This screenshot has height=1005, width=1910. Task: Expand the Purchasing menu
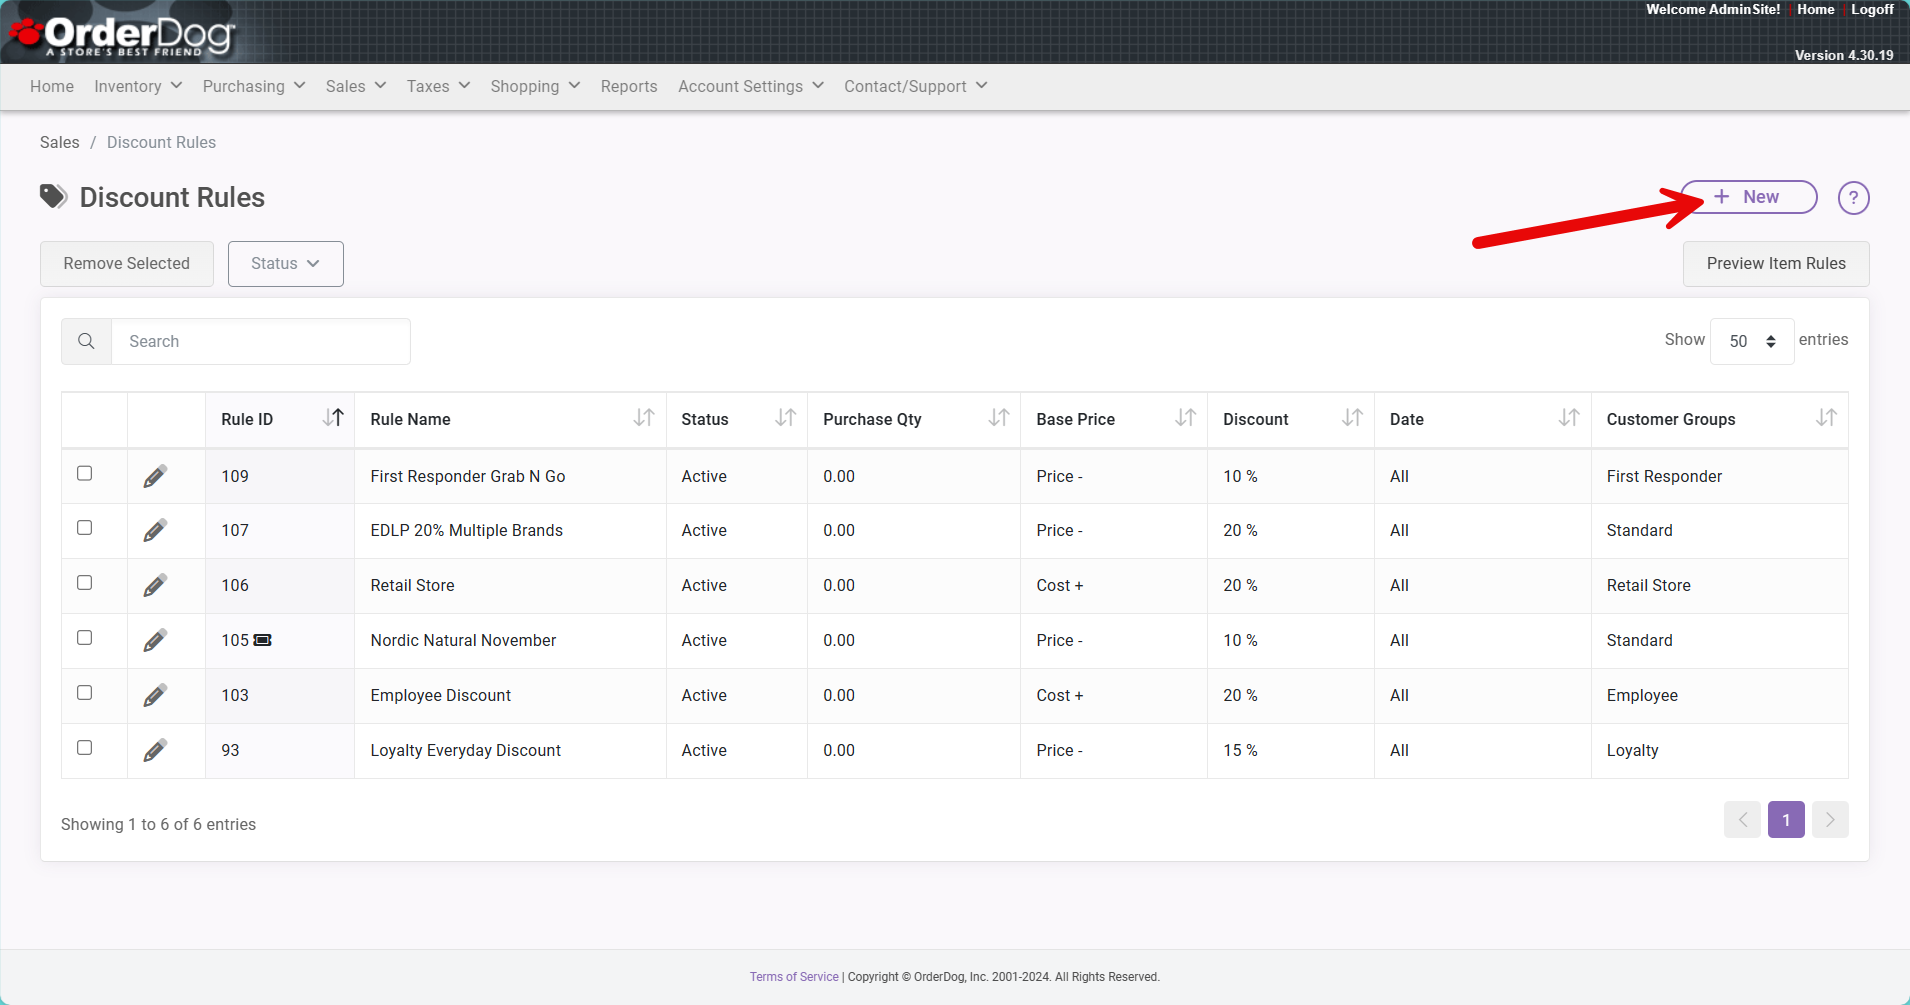(254, 86)
